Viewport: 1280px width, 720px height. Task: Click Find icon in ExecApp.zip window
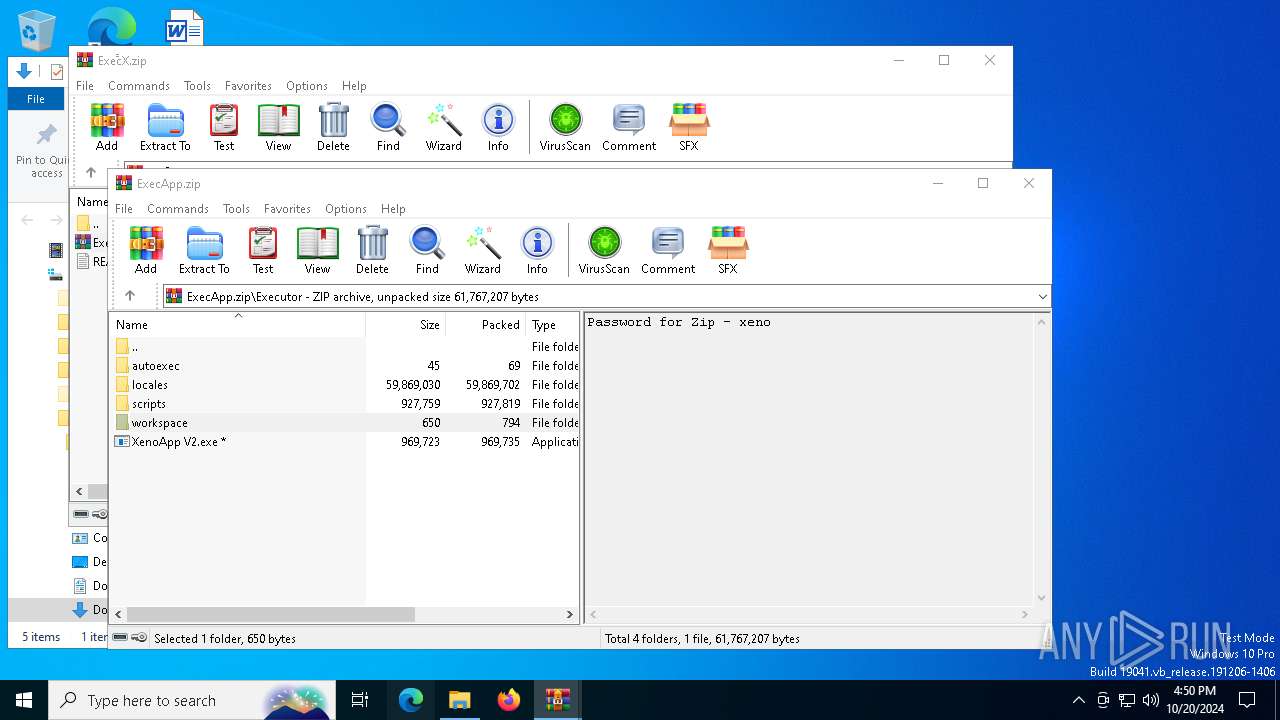(x=427, y=250)
